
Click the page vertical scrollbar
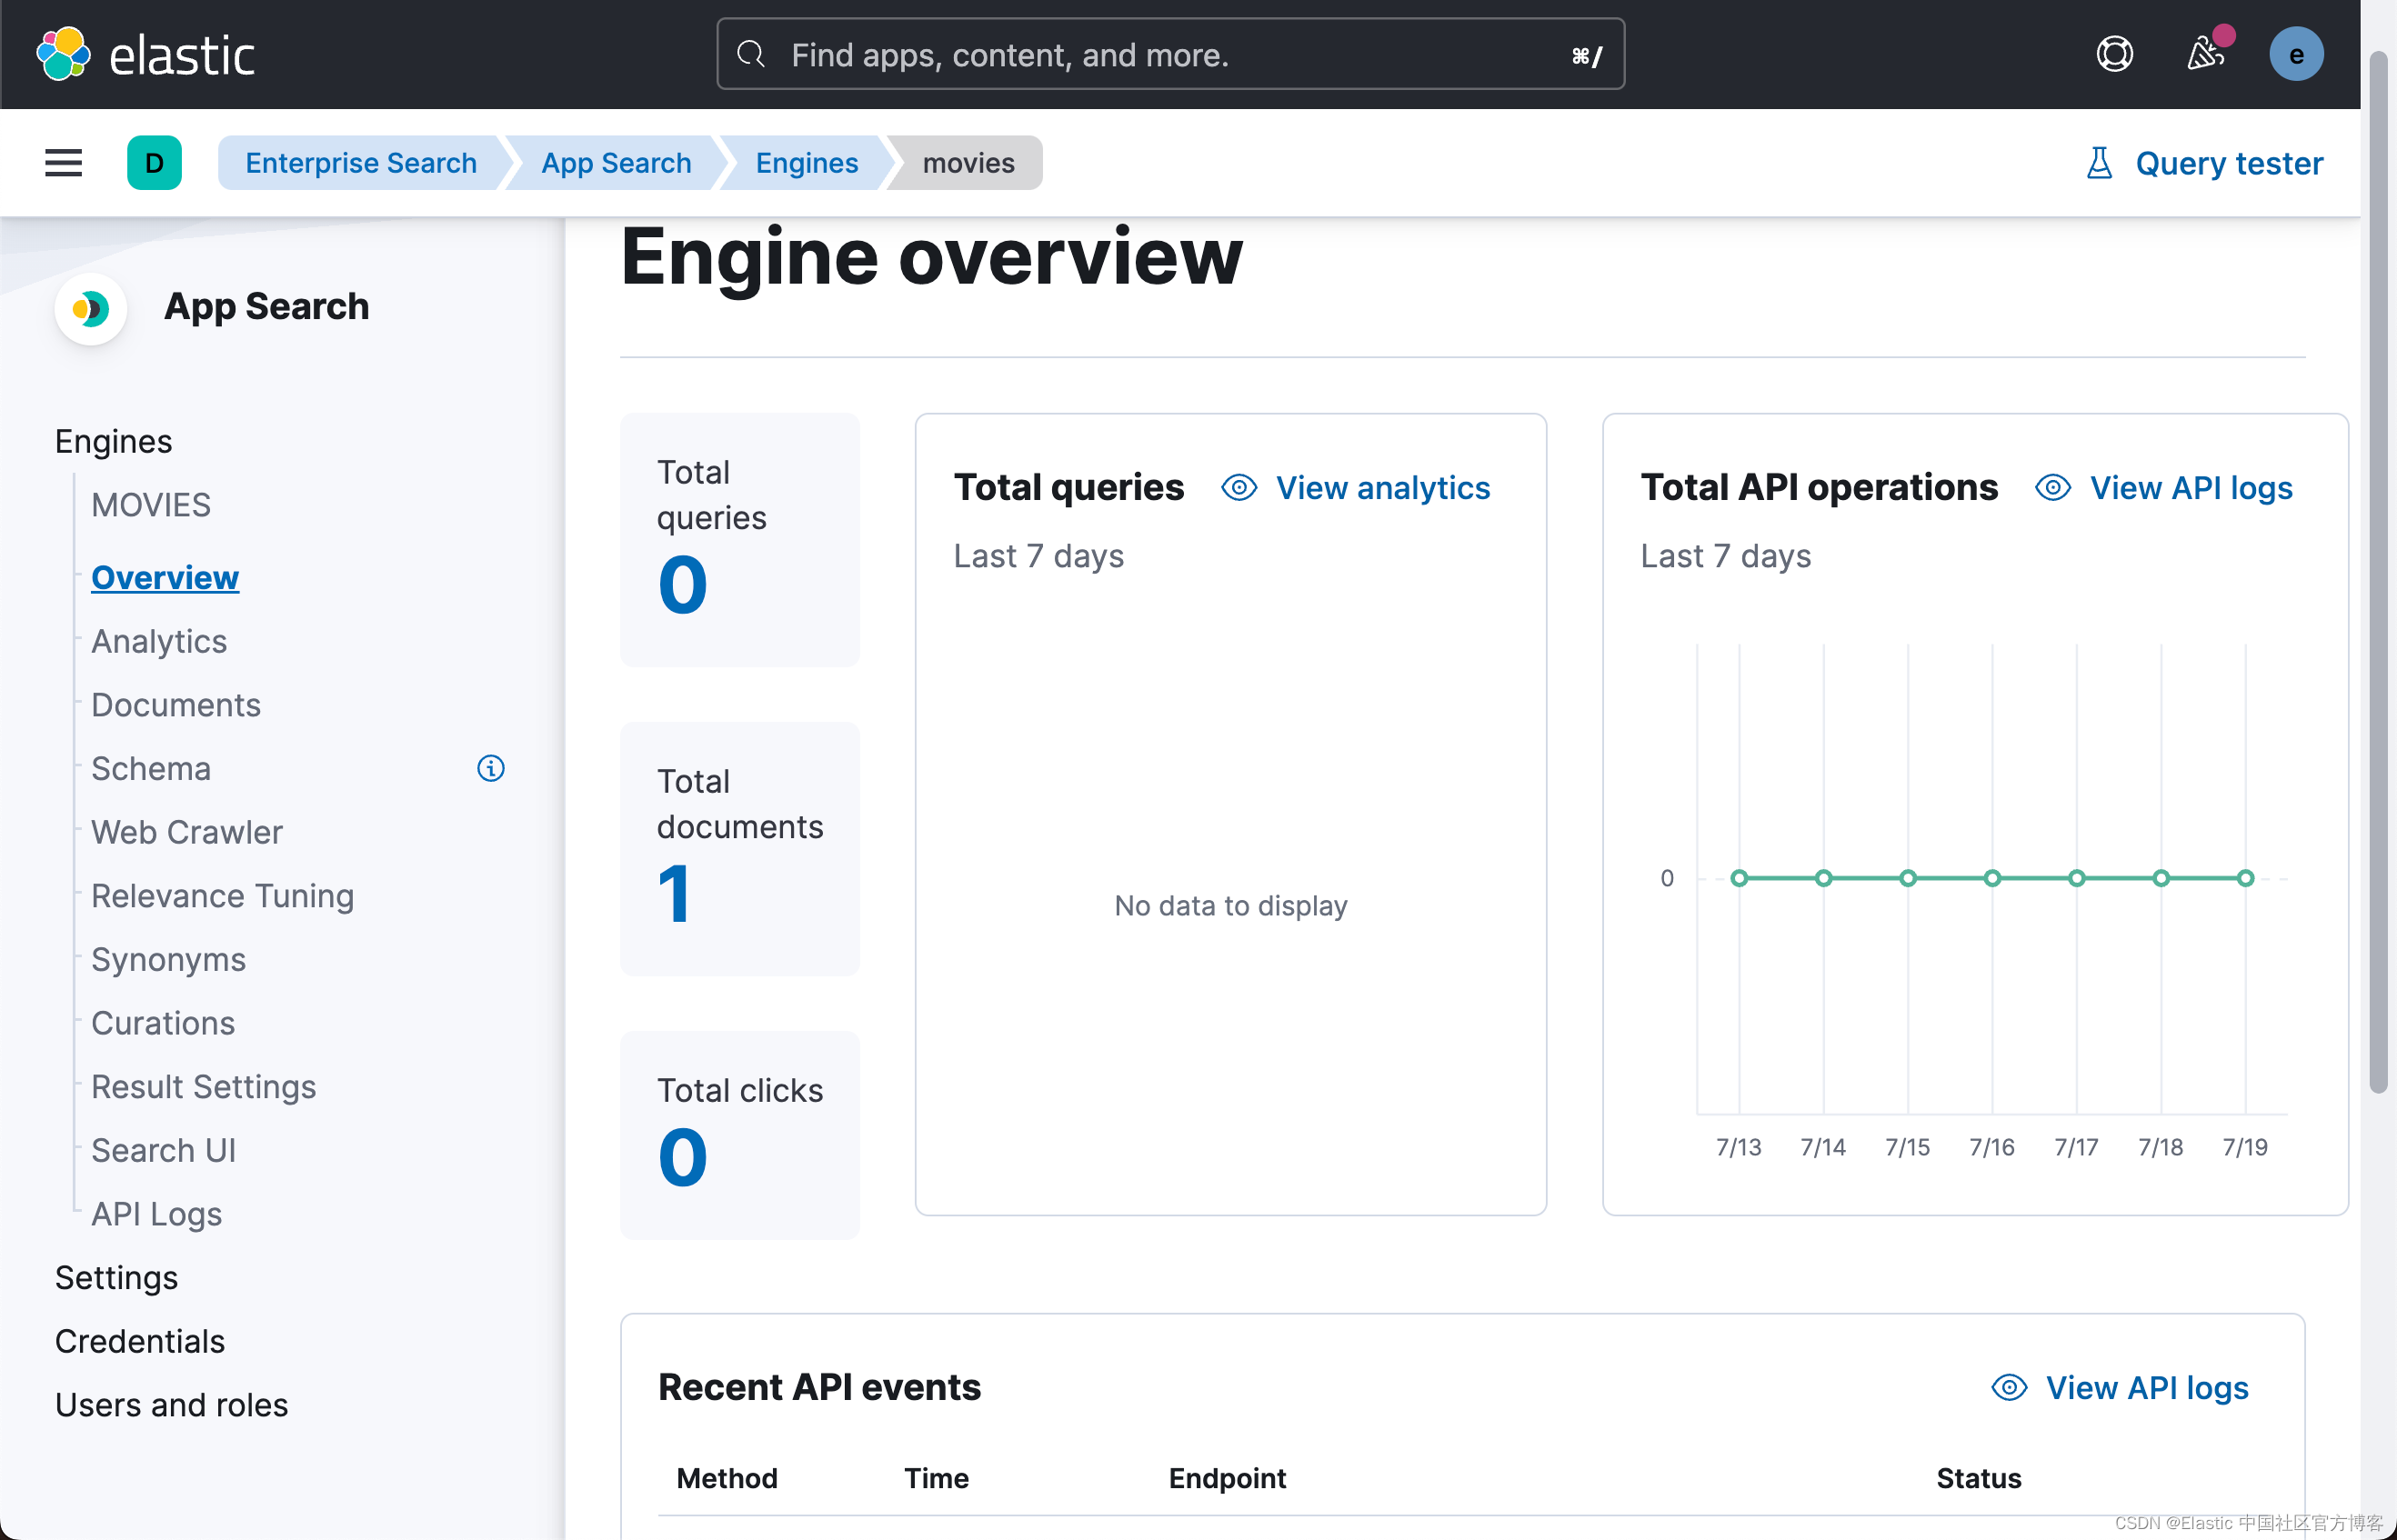[x=2379, y=570]
